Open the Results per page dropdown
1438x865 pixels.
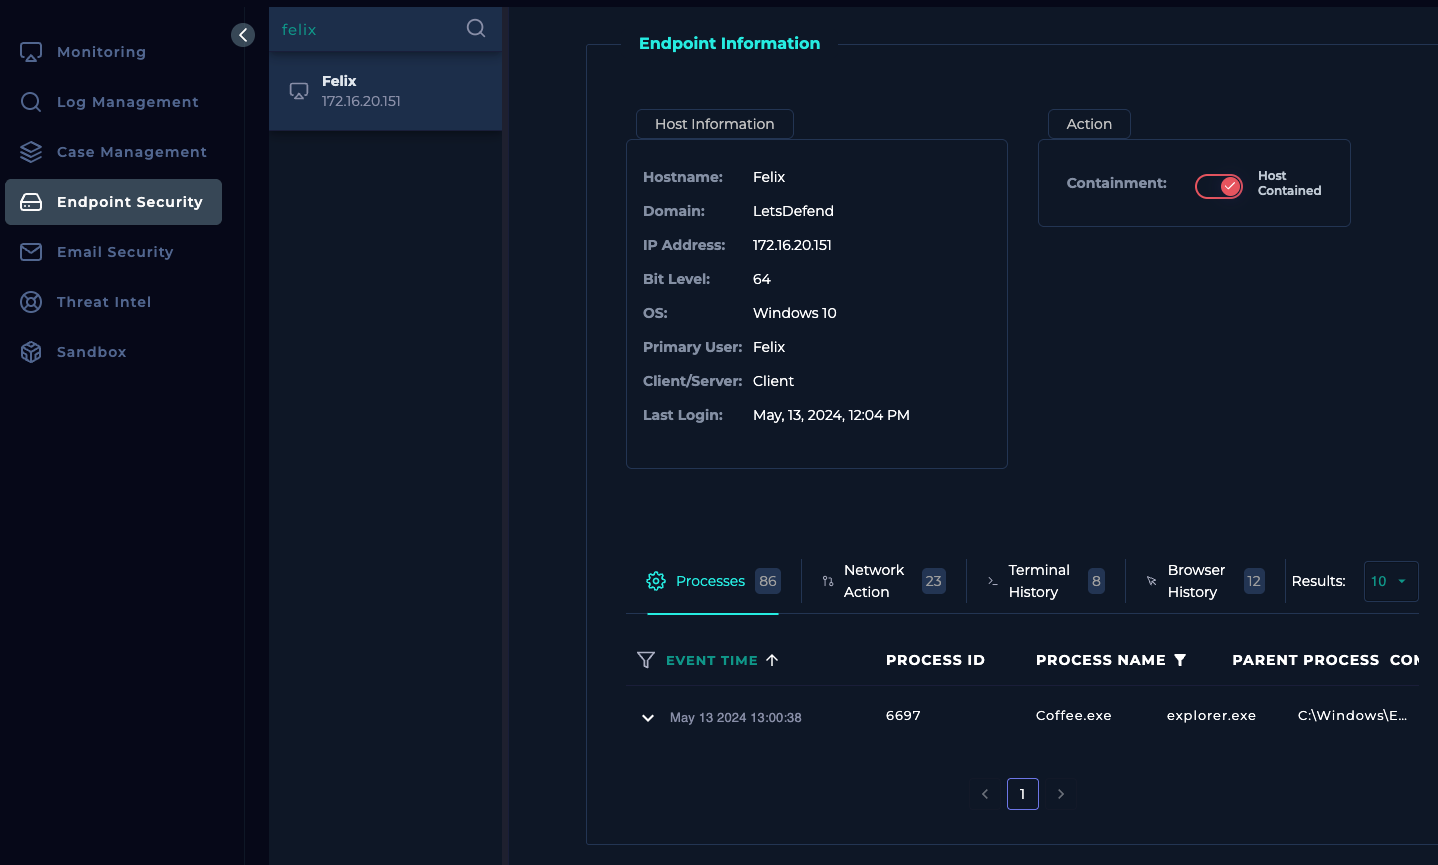tap(1390, 581)
